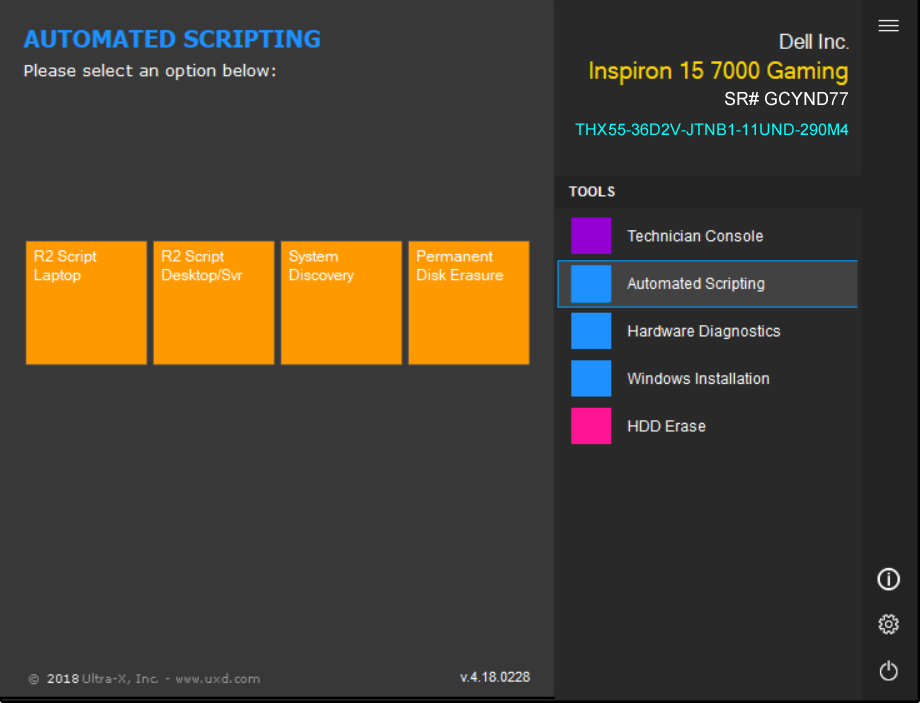Select the Automated Scripting label
Screen dimensions: 920x703
696,284
